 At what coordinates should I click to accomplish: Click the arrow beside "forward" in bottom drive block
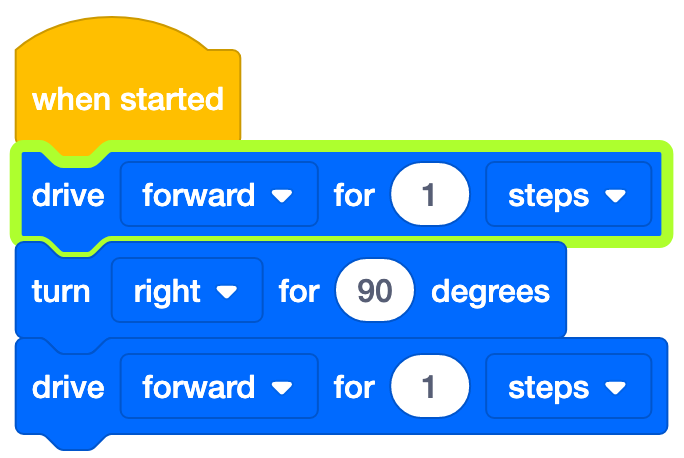(282, 388)
